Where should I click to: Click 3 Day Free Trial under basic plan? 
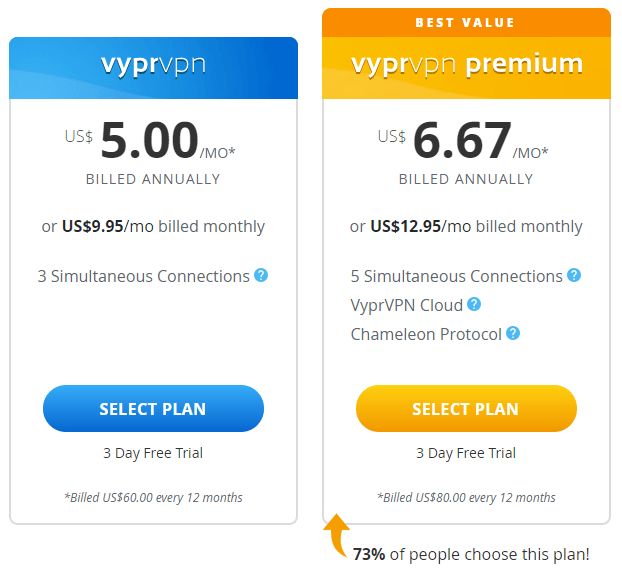(x=153, y=453)
